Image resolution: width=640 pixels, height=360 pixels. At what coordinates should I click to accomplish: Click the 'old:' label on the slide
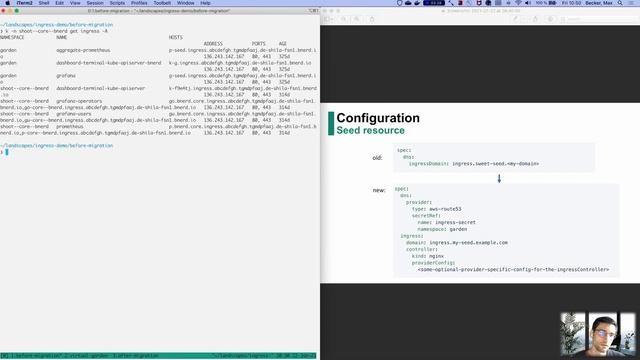(x=377, y=158)
